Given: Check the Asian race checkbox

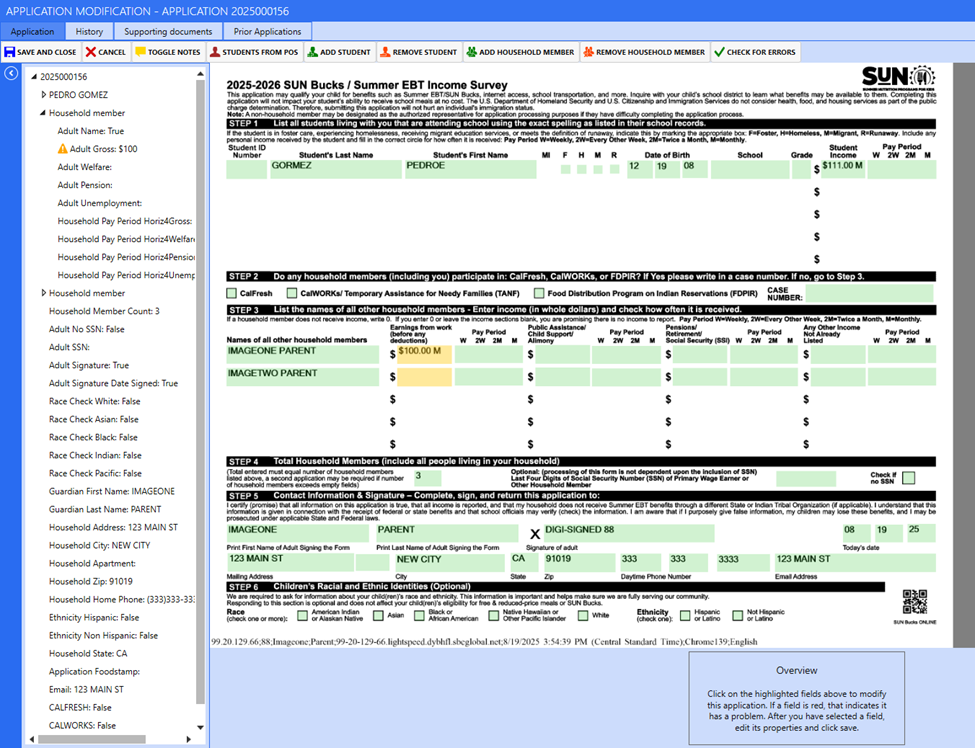Looking at the screenshot, I should point(378,616).
